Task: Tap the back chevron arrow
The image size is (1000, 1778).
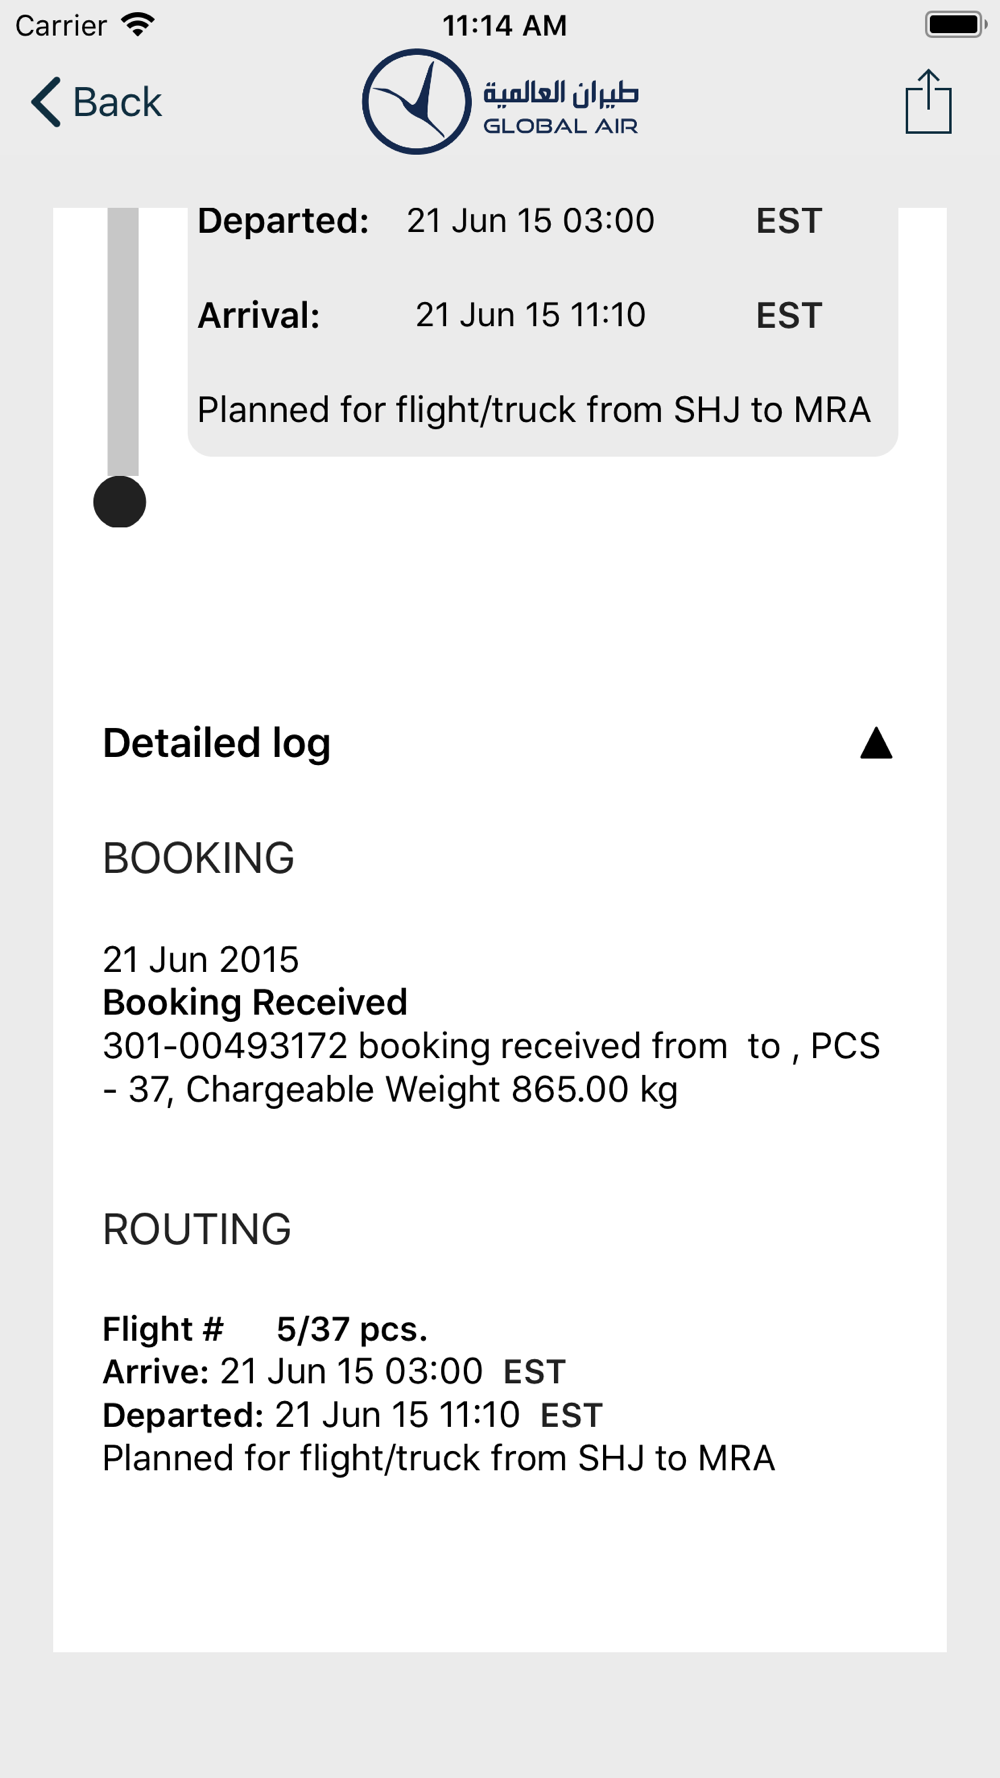Action: 46,102
